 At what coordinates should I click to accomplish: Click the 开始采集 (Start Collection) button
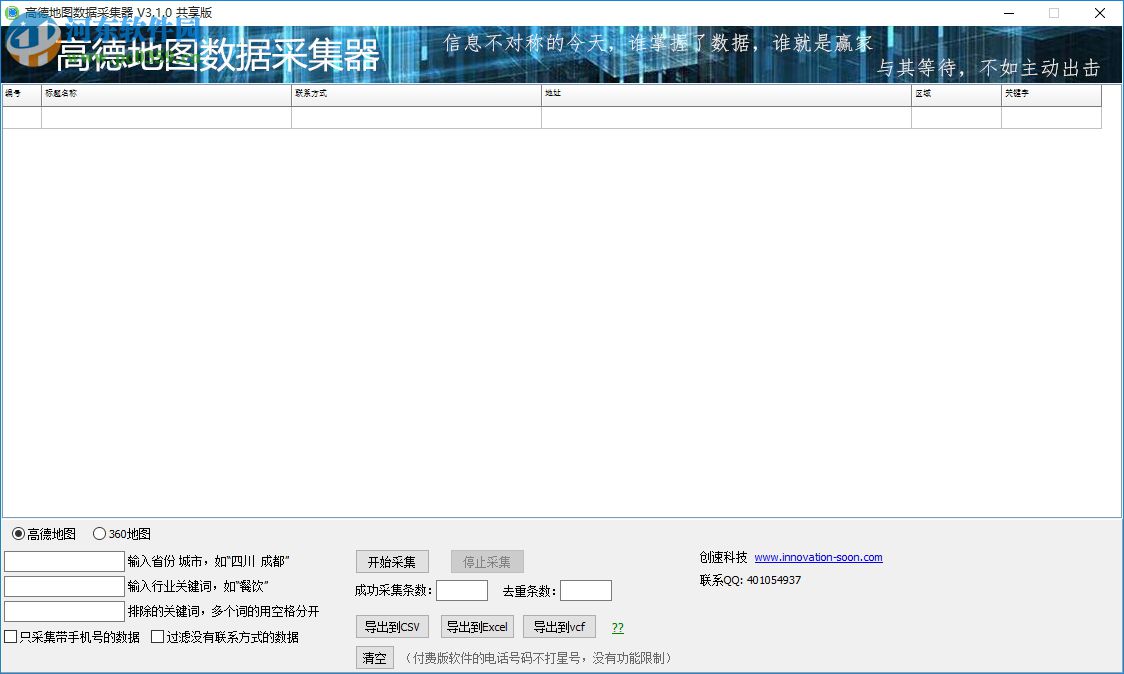pos(391,561)
